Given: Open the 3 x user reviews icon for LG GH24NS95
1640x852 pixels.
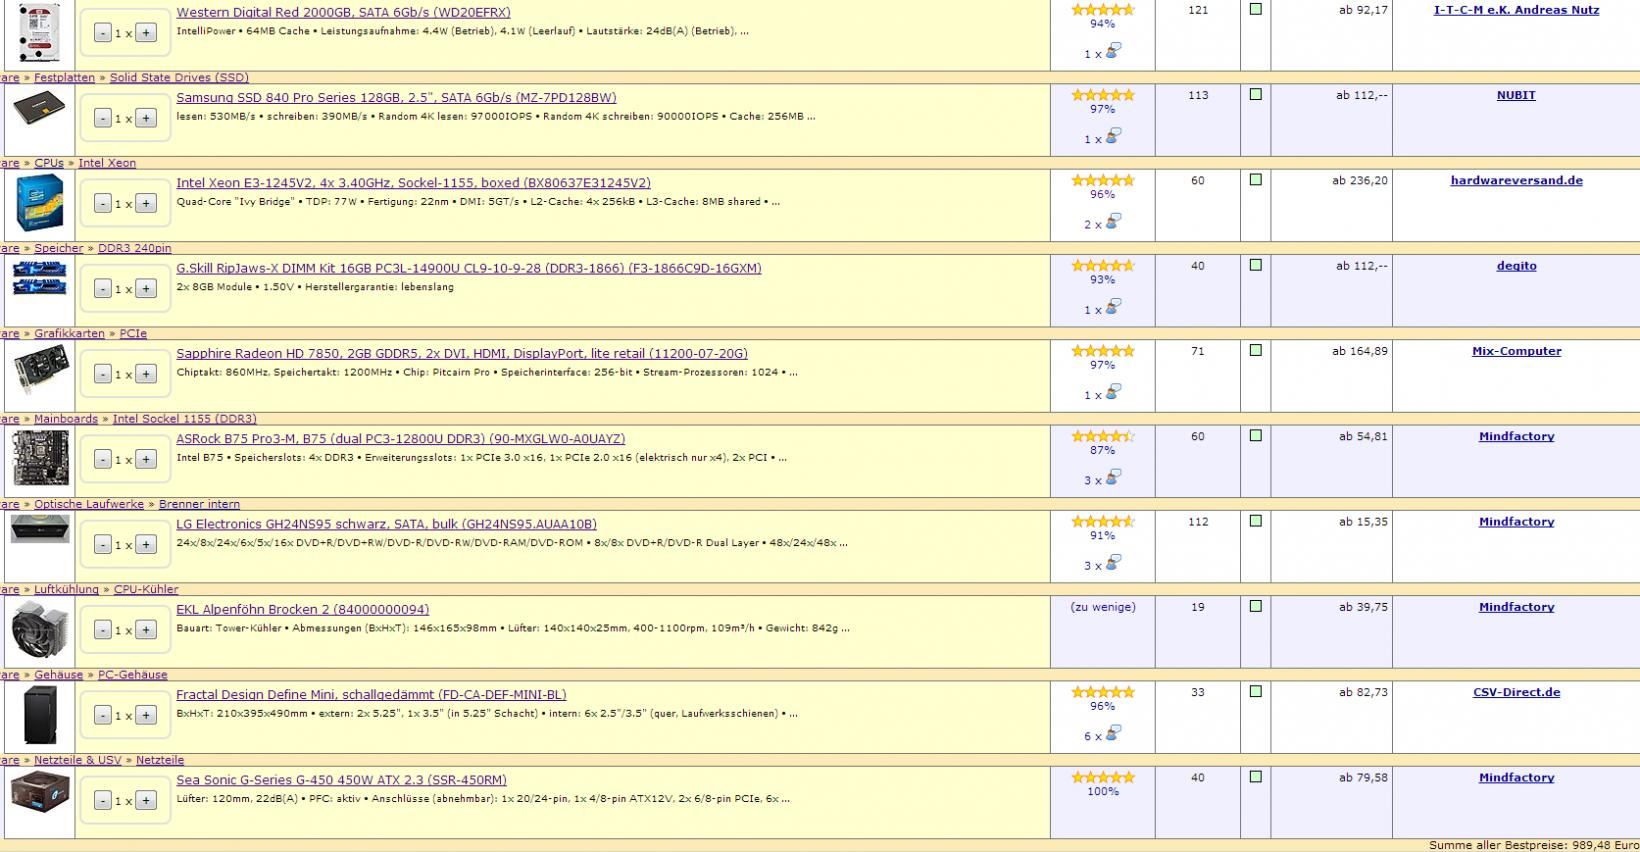Looking at the screenshot, I should pos(1114,562).
